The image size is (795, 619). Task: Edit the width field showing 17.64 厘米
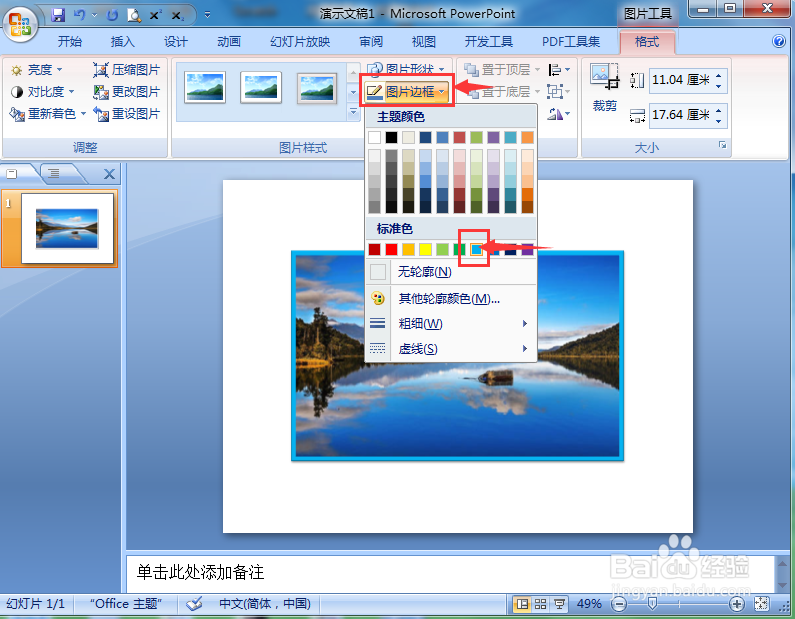click(681, 115)
